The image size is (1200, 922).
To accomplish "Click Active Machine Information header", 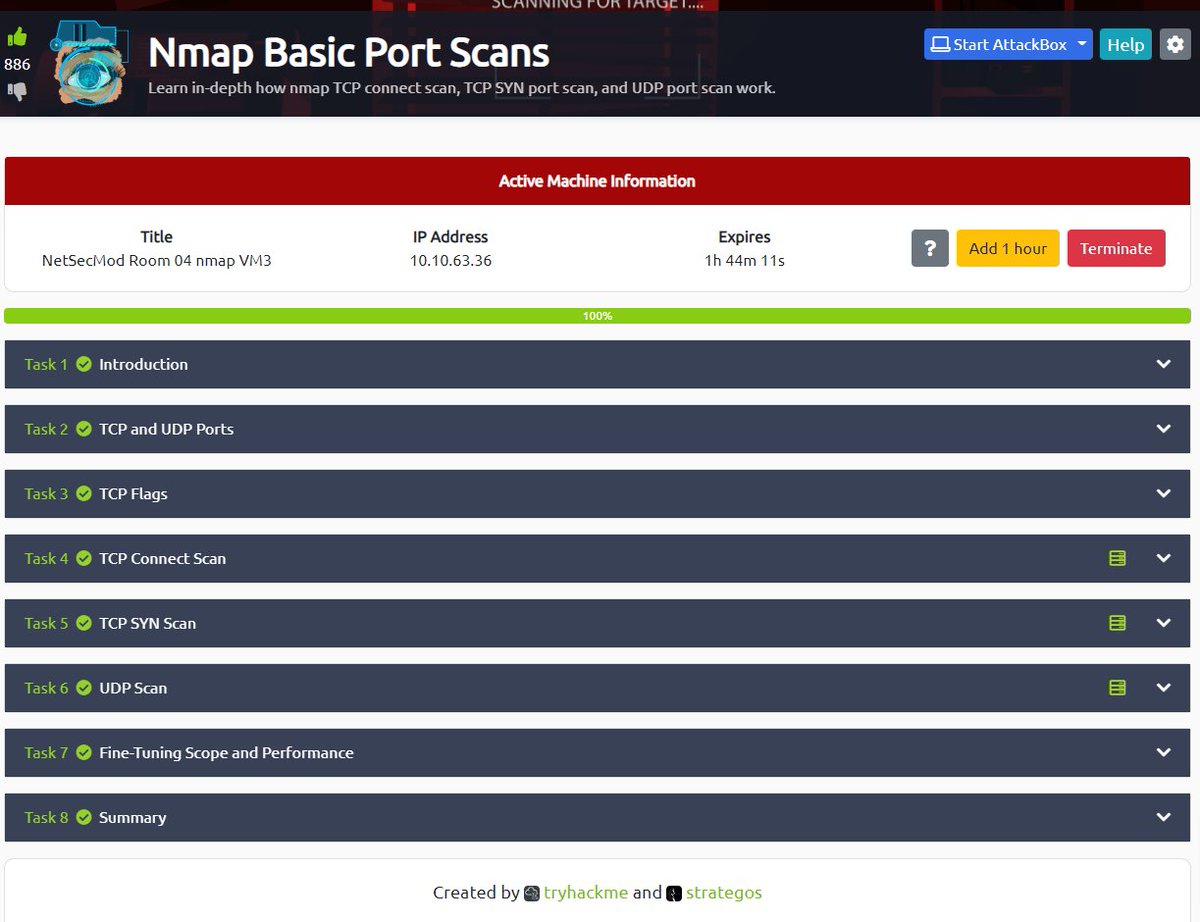I will click(597, 181).
